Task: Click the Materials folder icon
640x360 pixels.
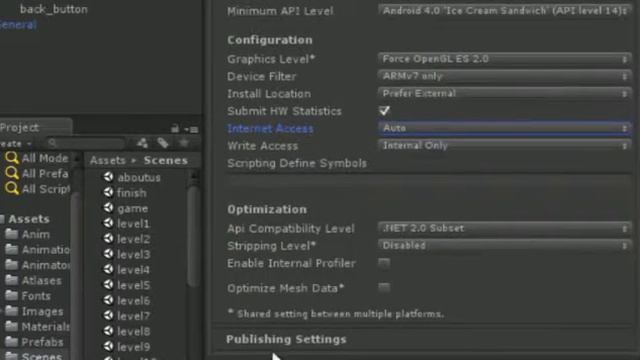Action: [x=11, y=326]
